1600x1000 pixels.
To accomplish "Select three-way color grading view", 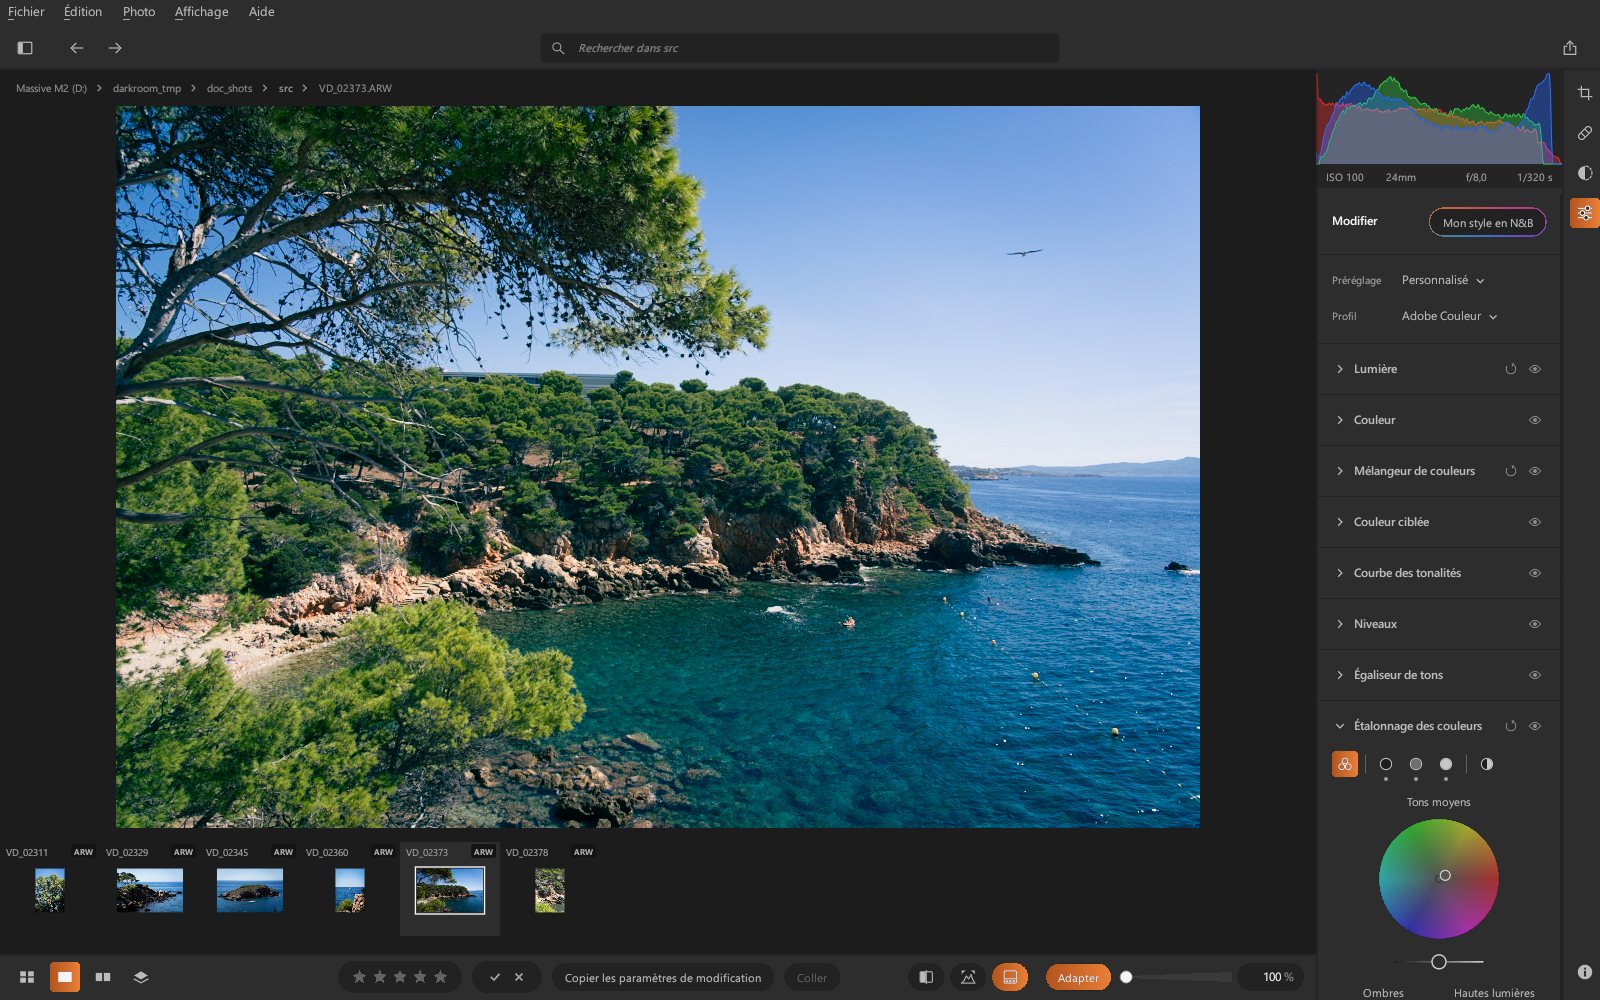I will (1345, 764).
